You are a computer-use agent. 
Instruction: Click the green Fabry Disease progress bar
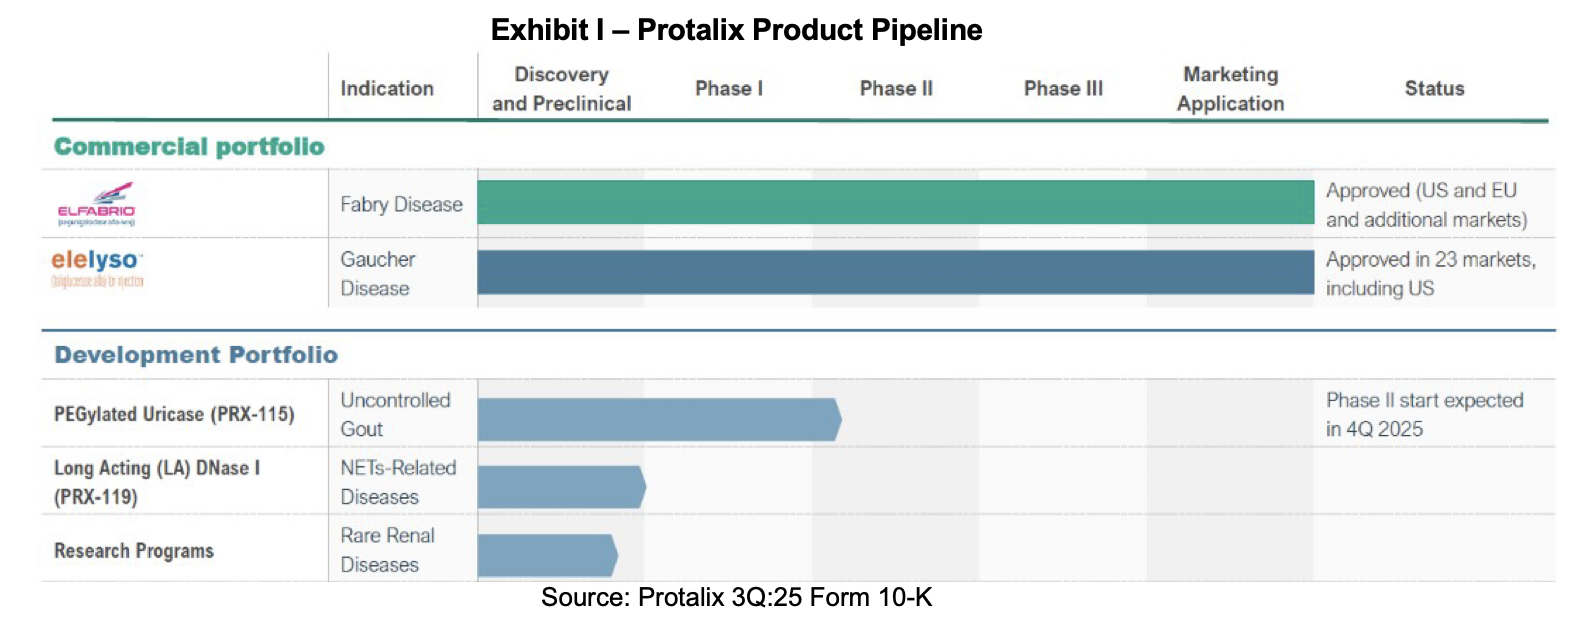pyautogui.click(x=895, y=202)
